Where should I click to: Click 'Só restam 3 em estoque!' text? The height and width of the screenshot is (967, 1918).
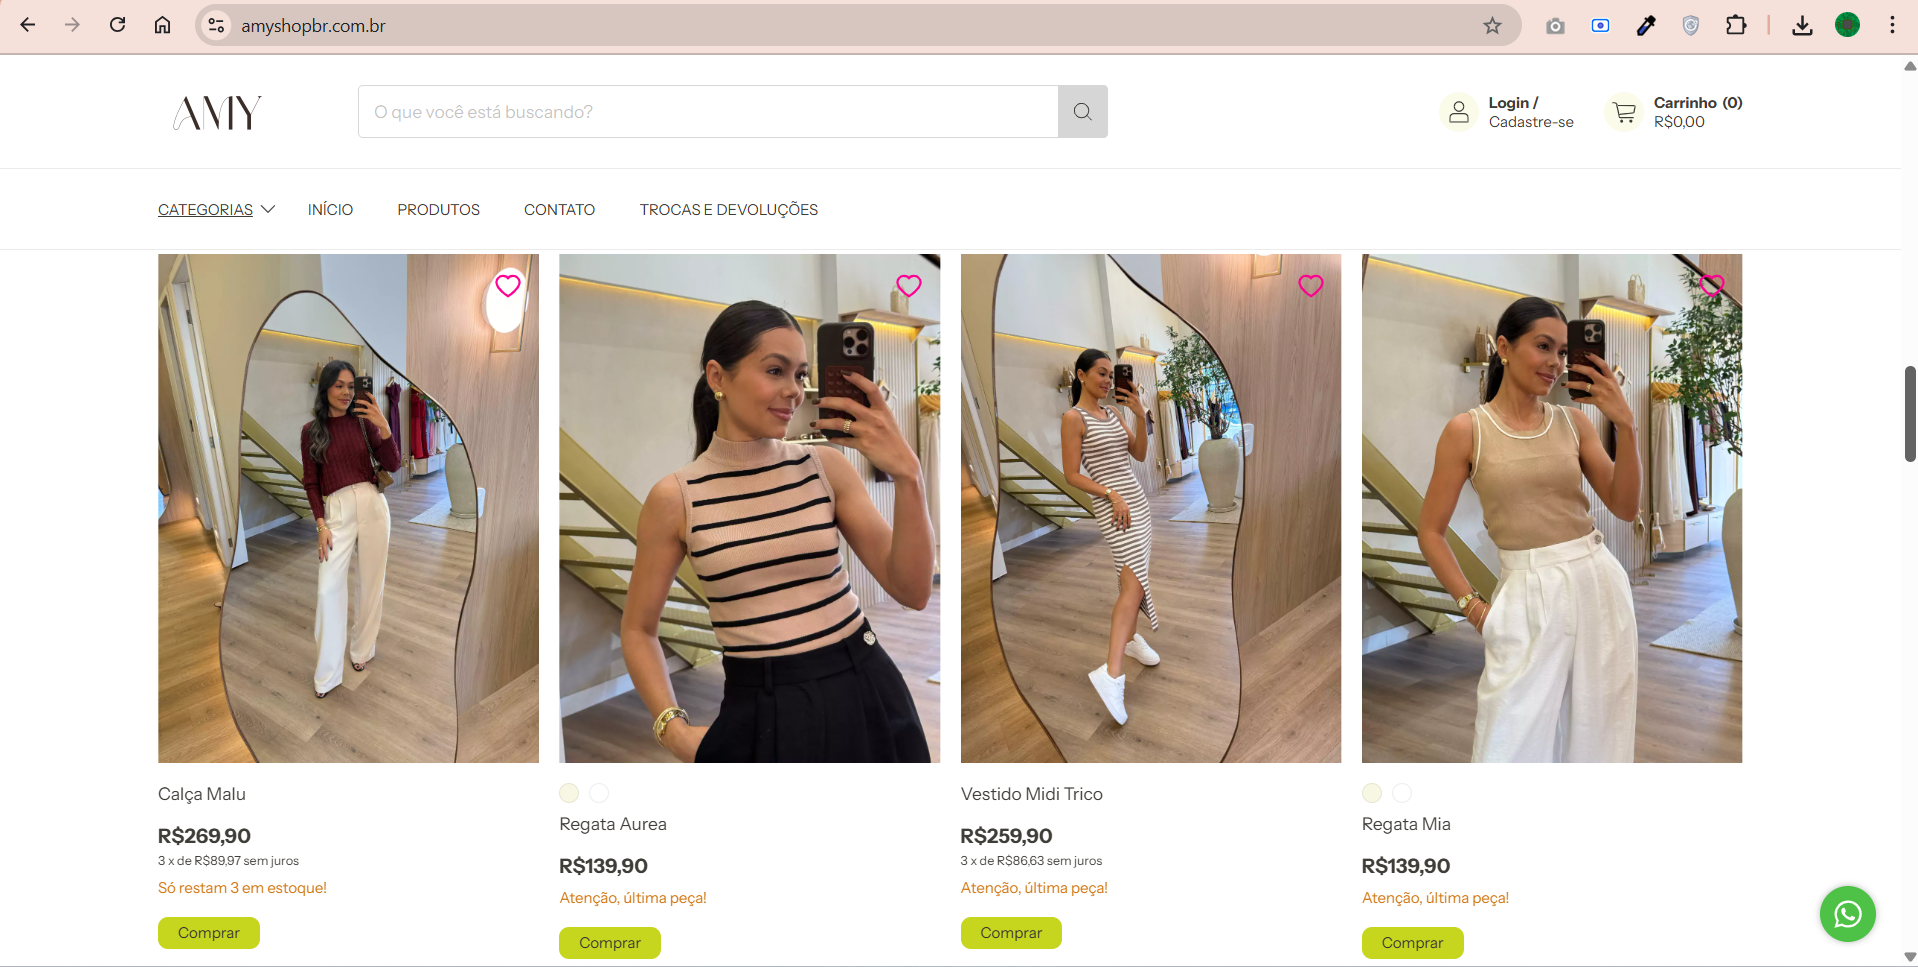tap(242, 888)
